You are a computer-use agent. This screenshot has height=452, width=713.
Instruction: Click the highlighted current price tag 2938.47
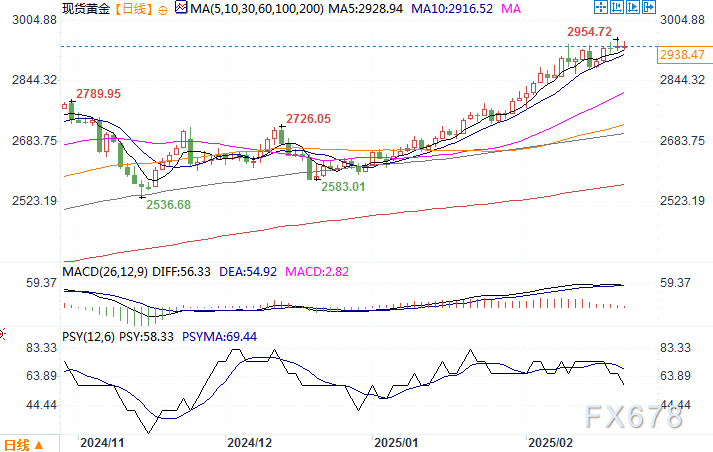[x=682, y=56]
